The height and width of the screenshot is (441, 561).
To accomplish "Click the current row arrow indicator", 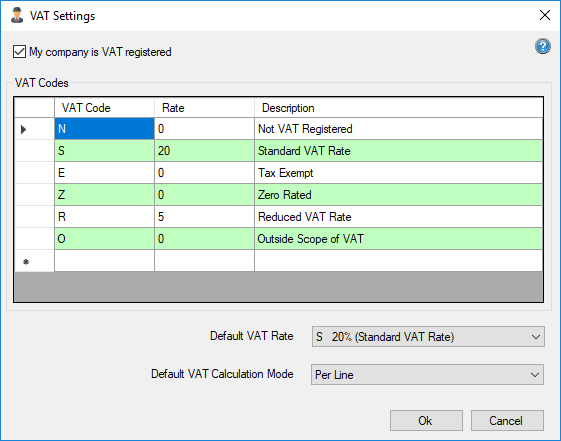I will (24, 129).
